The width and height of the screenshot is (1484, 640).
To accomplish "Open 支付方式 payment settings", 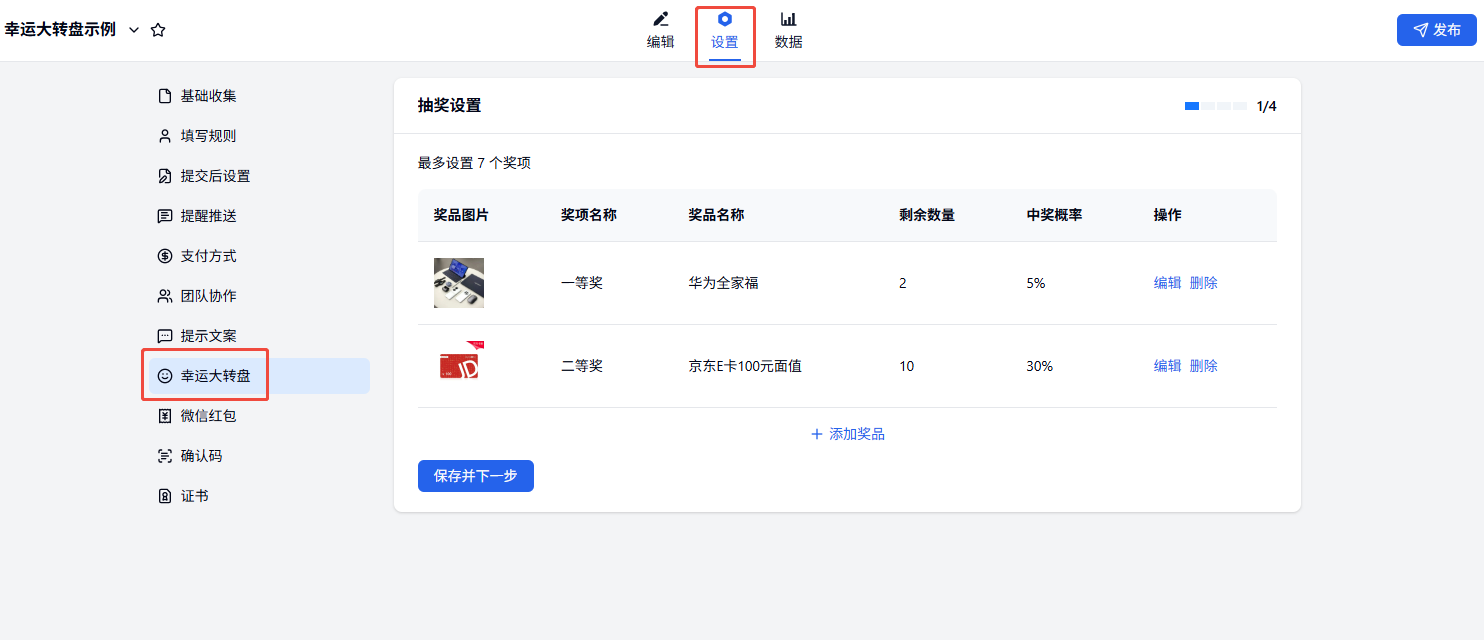I will pos(208,256).
